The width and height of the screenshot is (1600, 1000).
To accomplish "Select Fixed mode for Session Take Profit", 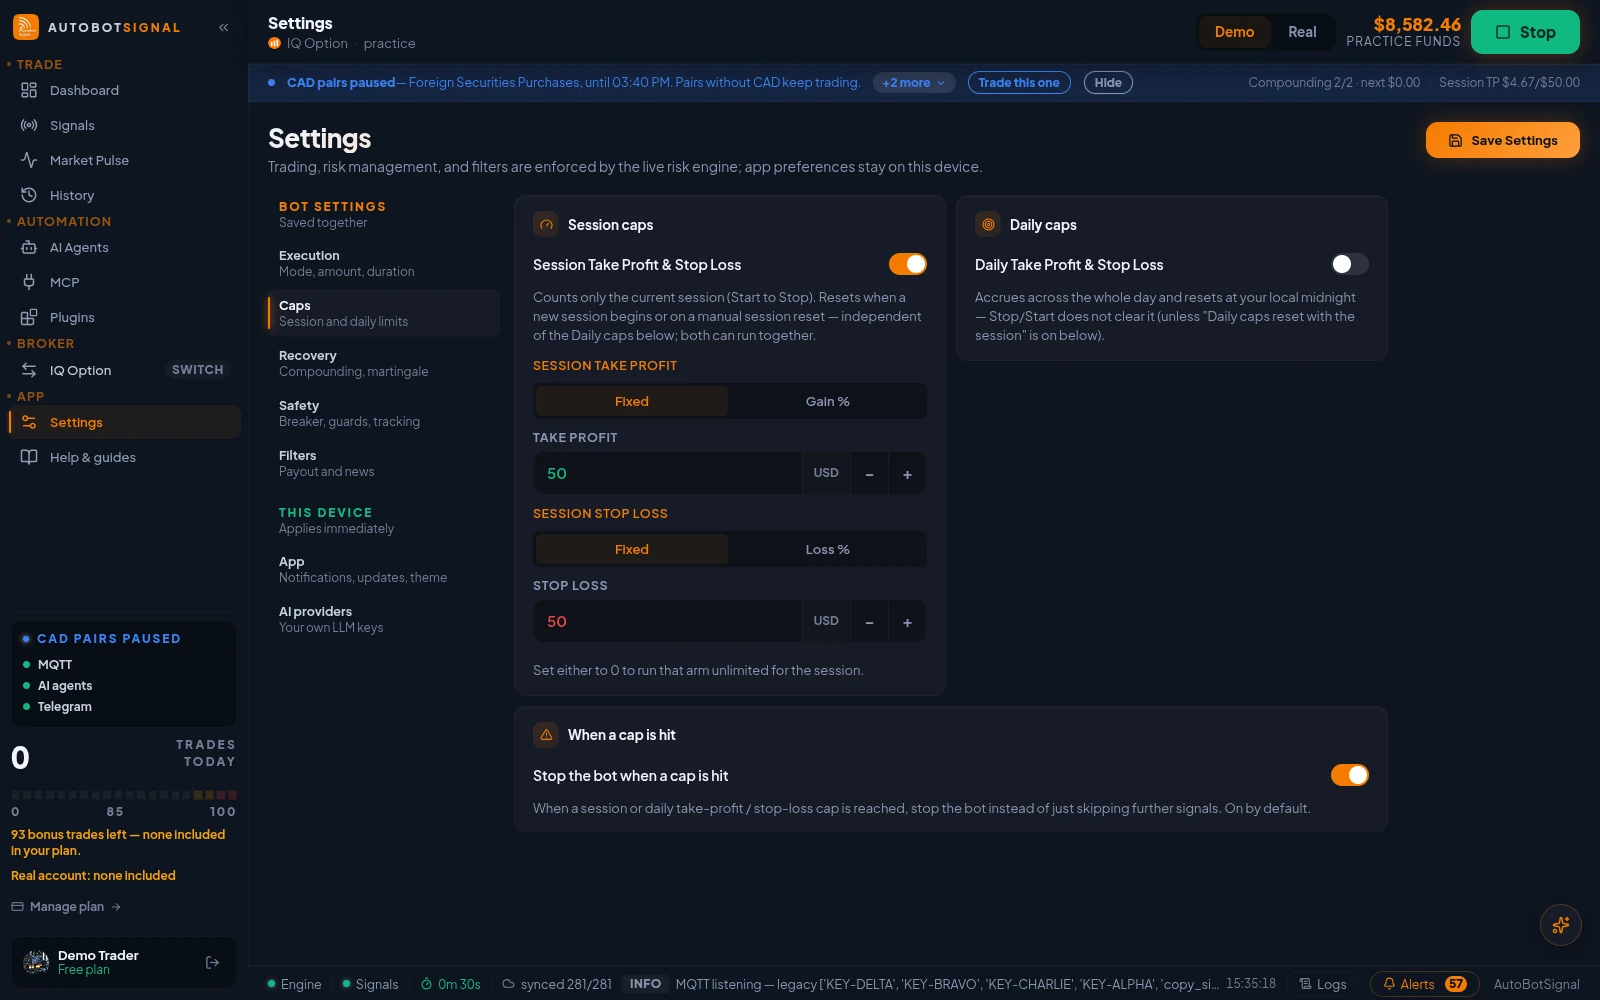I will (x=632, y=401).
